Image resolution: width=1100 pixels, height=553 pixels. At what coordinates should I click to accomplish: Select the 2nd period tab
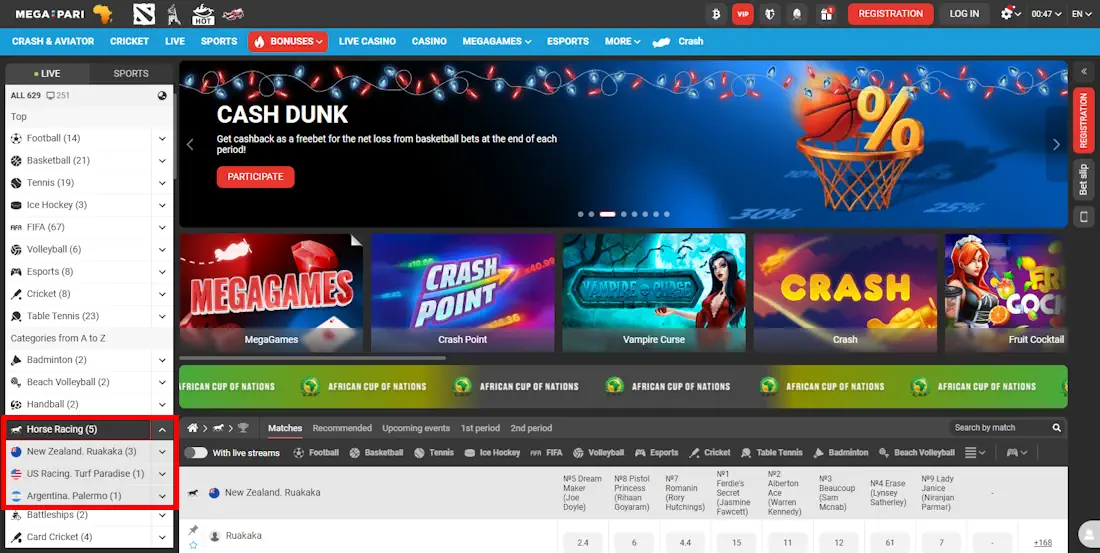[x=531, y=427]
